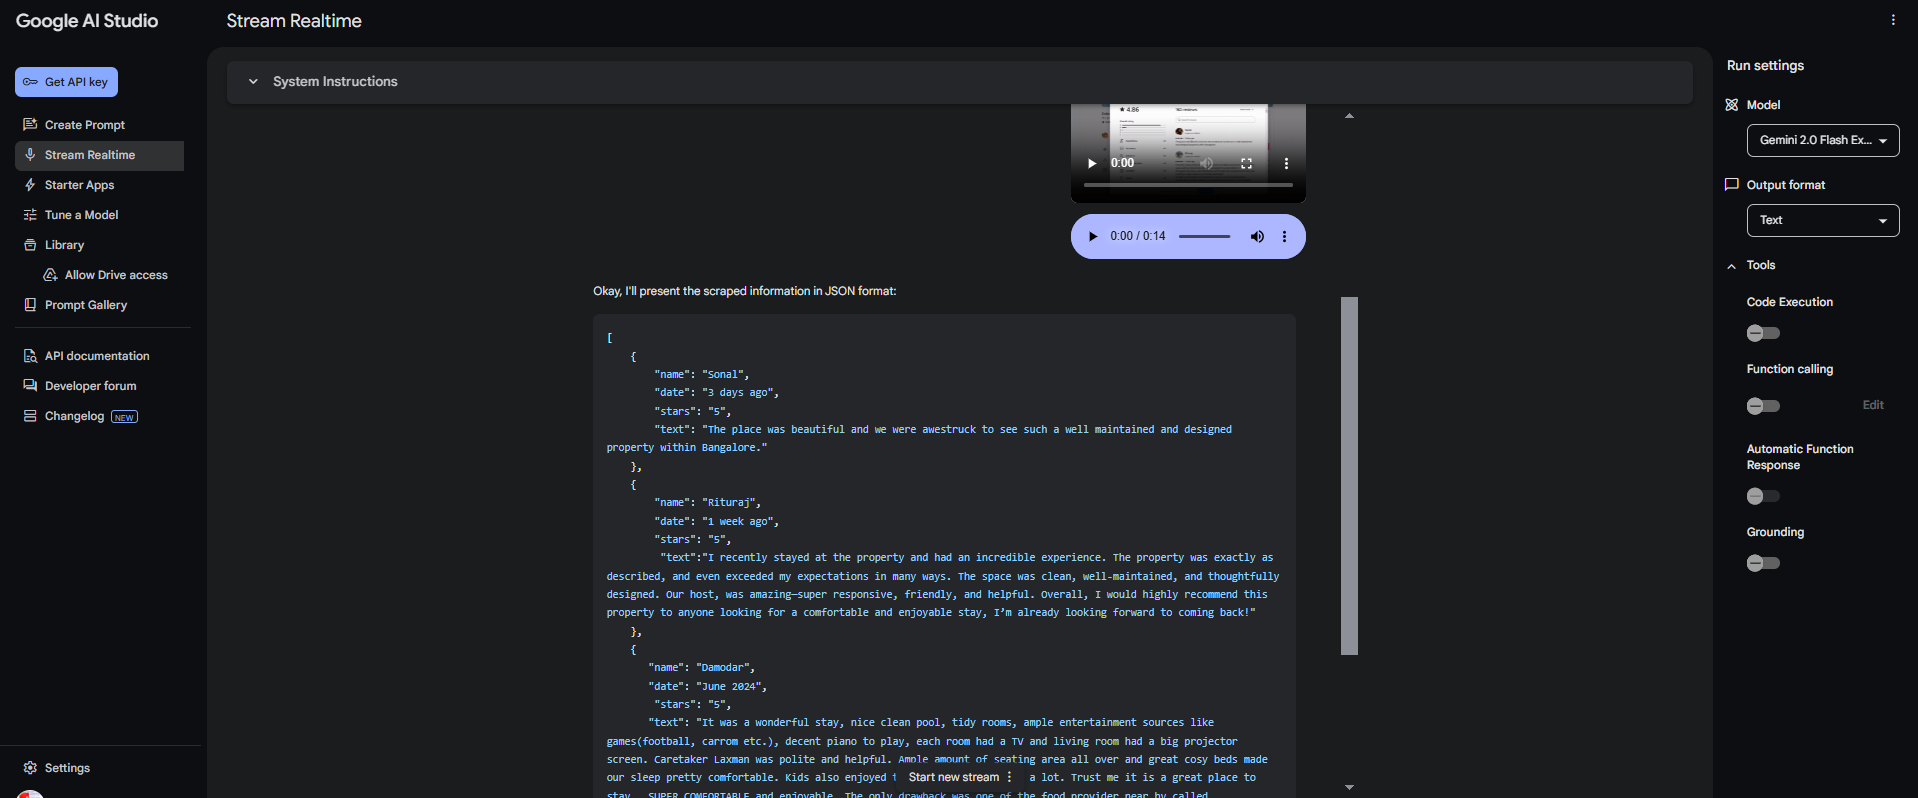Click the scroll down arrow

(1349, 787)
